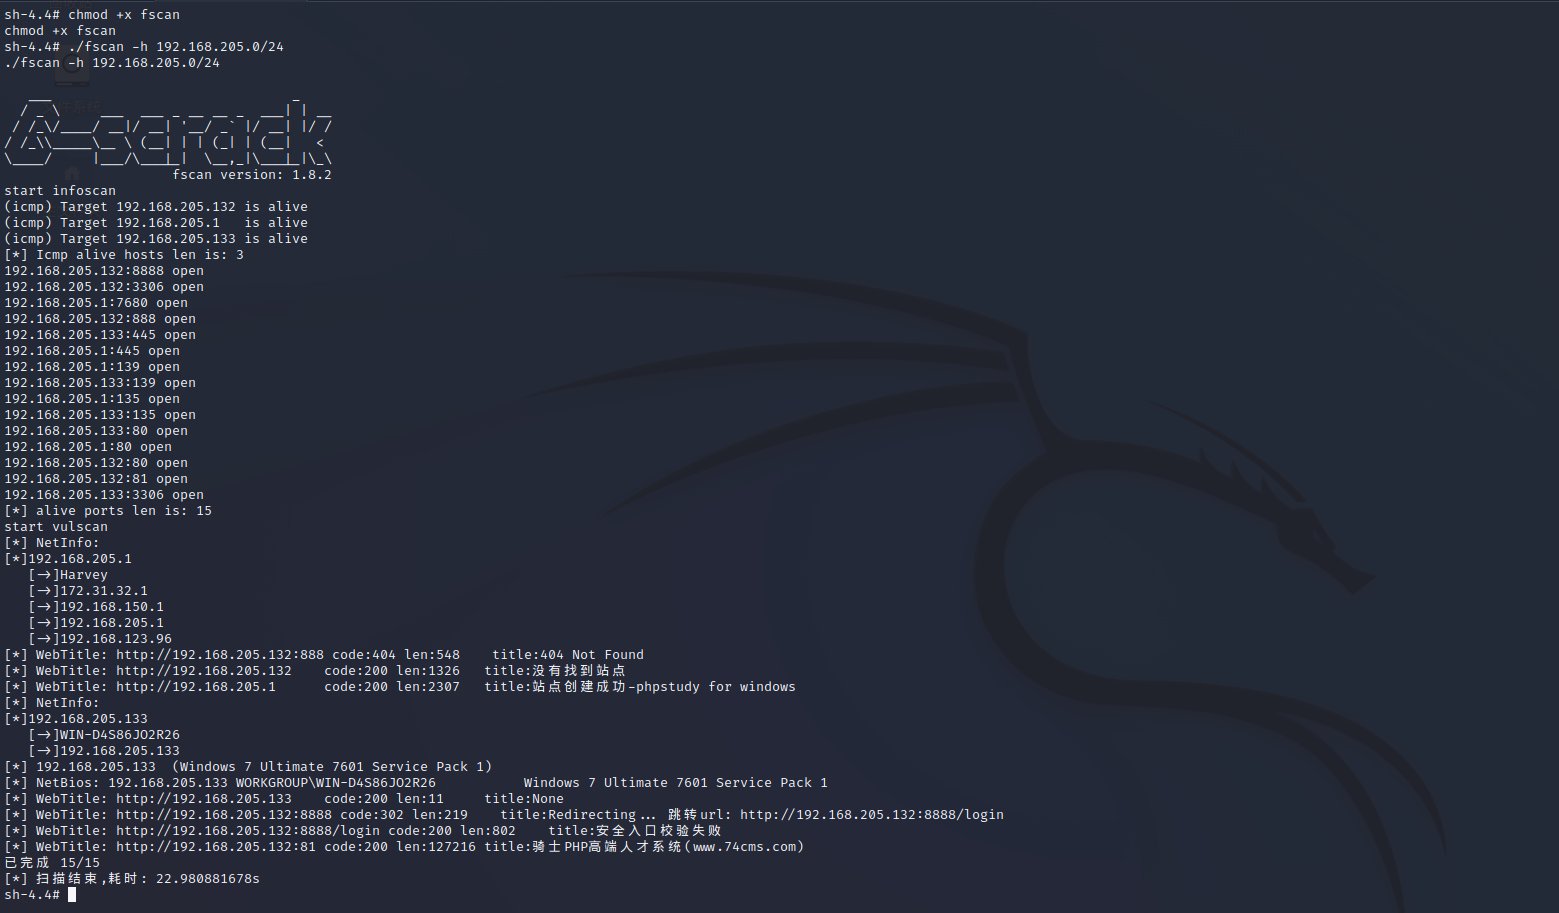Viewport: 1559px width, 913px height.
Task: Click the 'chmod +x fscan' command at top
Action: (124, 15)
